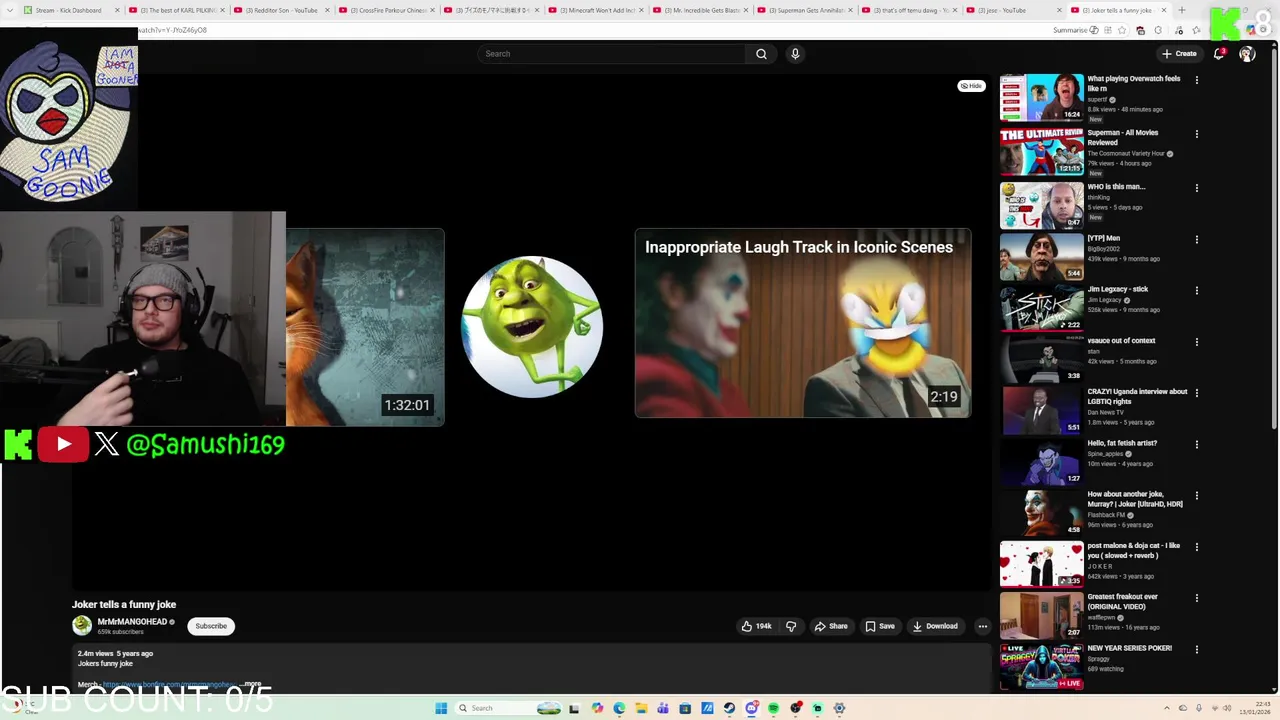Open Discord from the taskbar
Screen dimensions: 1280x720
[x=751, y=708]
